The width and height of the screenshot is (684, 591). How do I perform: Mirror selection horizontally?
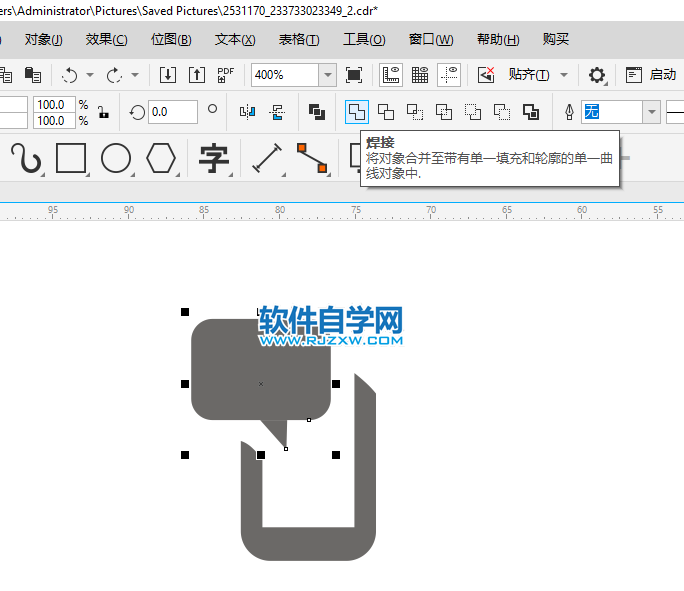coord(247,112)
